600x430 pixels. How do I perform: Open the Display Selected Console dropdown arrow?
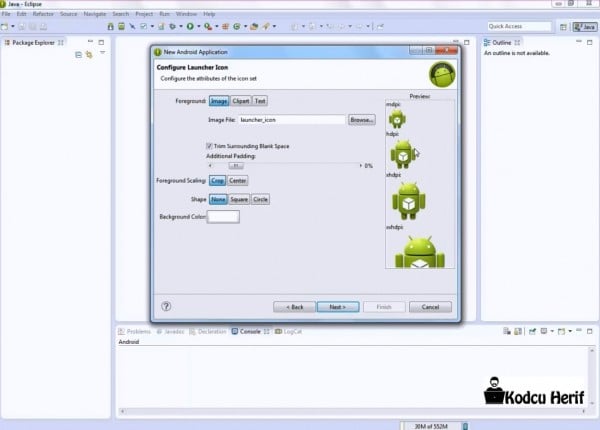pyautogui.click(x=552, y=331)
